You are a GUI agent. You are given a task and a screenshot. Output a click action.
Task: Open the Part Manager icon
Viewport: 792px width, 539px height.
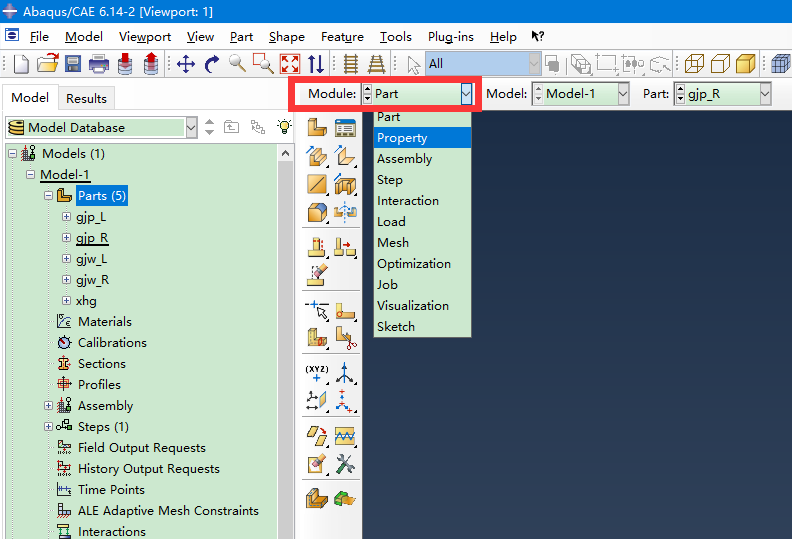click(x=345, y=128)
